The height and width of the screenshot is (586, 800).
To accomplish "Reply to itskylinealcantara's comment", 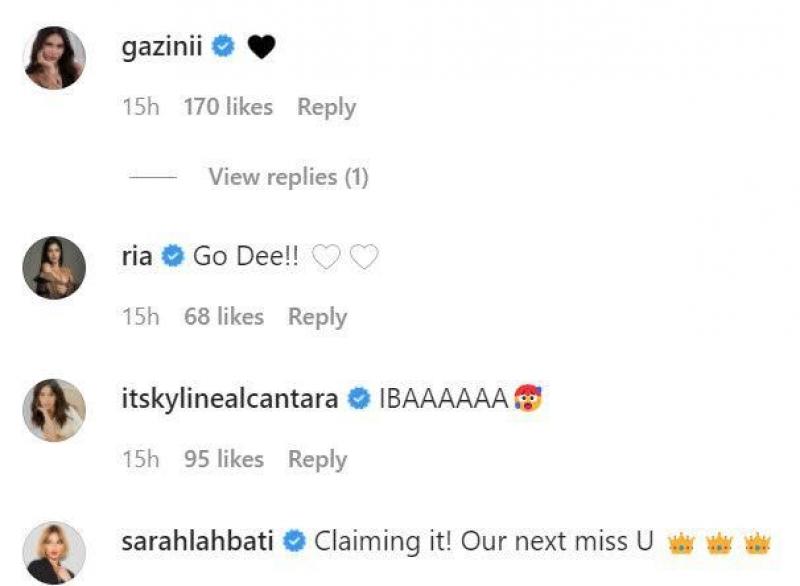I will [x=319, y=459].
